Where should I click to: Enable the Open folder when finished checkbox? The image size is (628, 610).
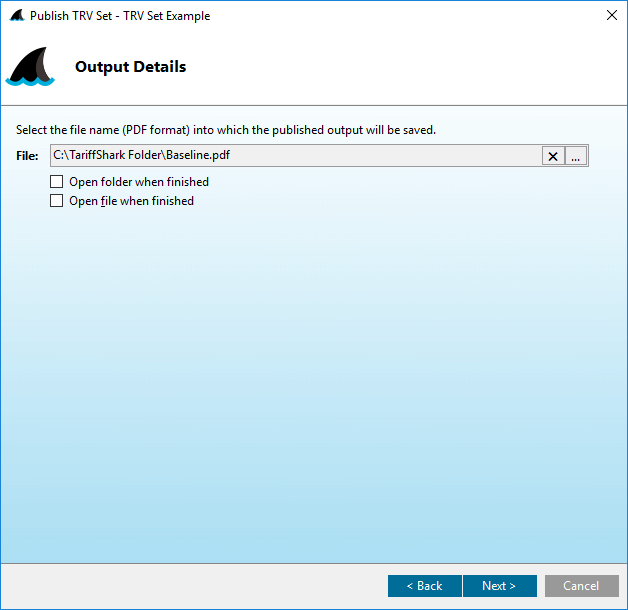[x=57, y=182]
